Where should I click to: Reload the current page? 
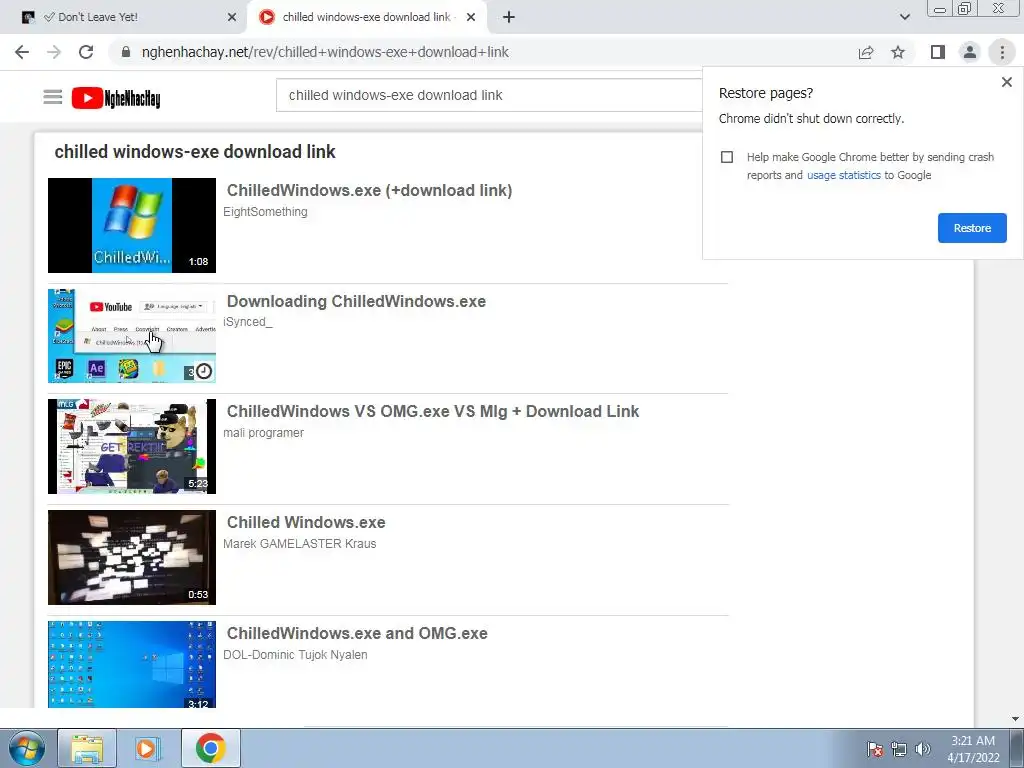tap(86, 52)
